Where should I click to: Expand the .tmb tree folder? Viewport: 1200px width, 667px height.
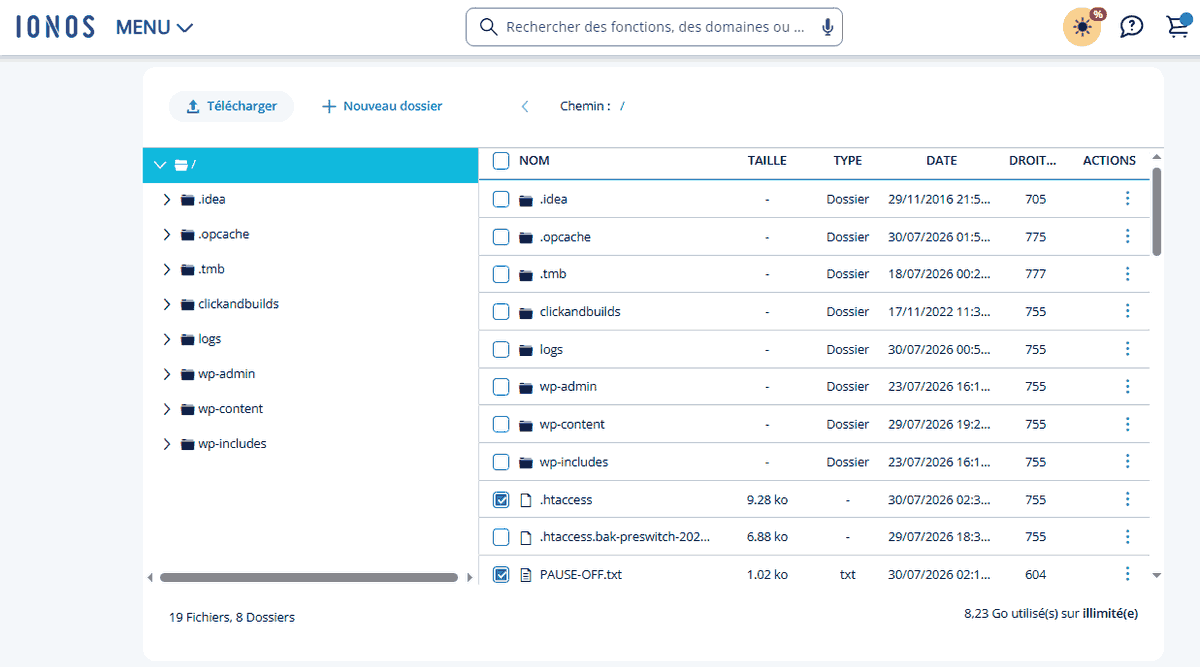click(x=167, y=270)
